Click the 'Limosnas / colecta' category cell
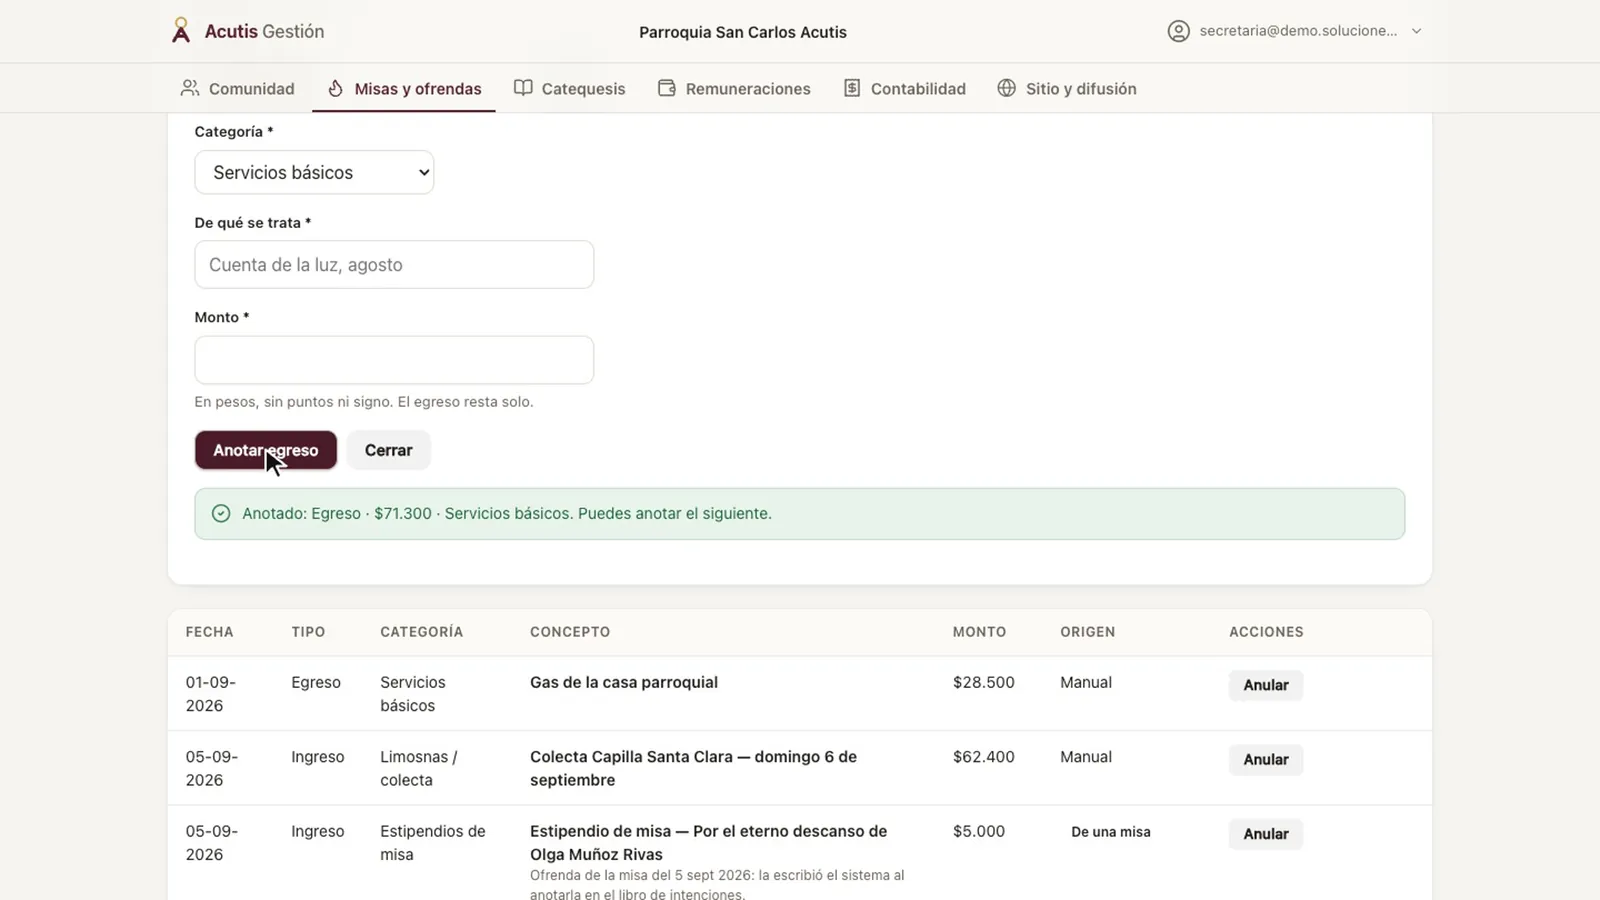 [418, 768]
